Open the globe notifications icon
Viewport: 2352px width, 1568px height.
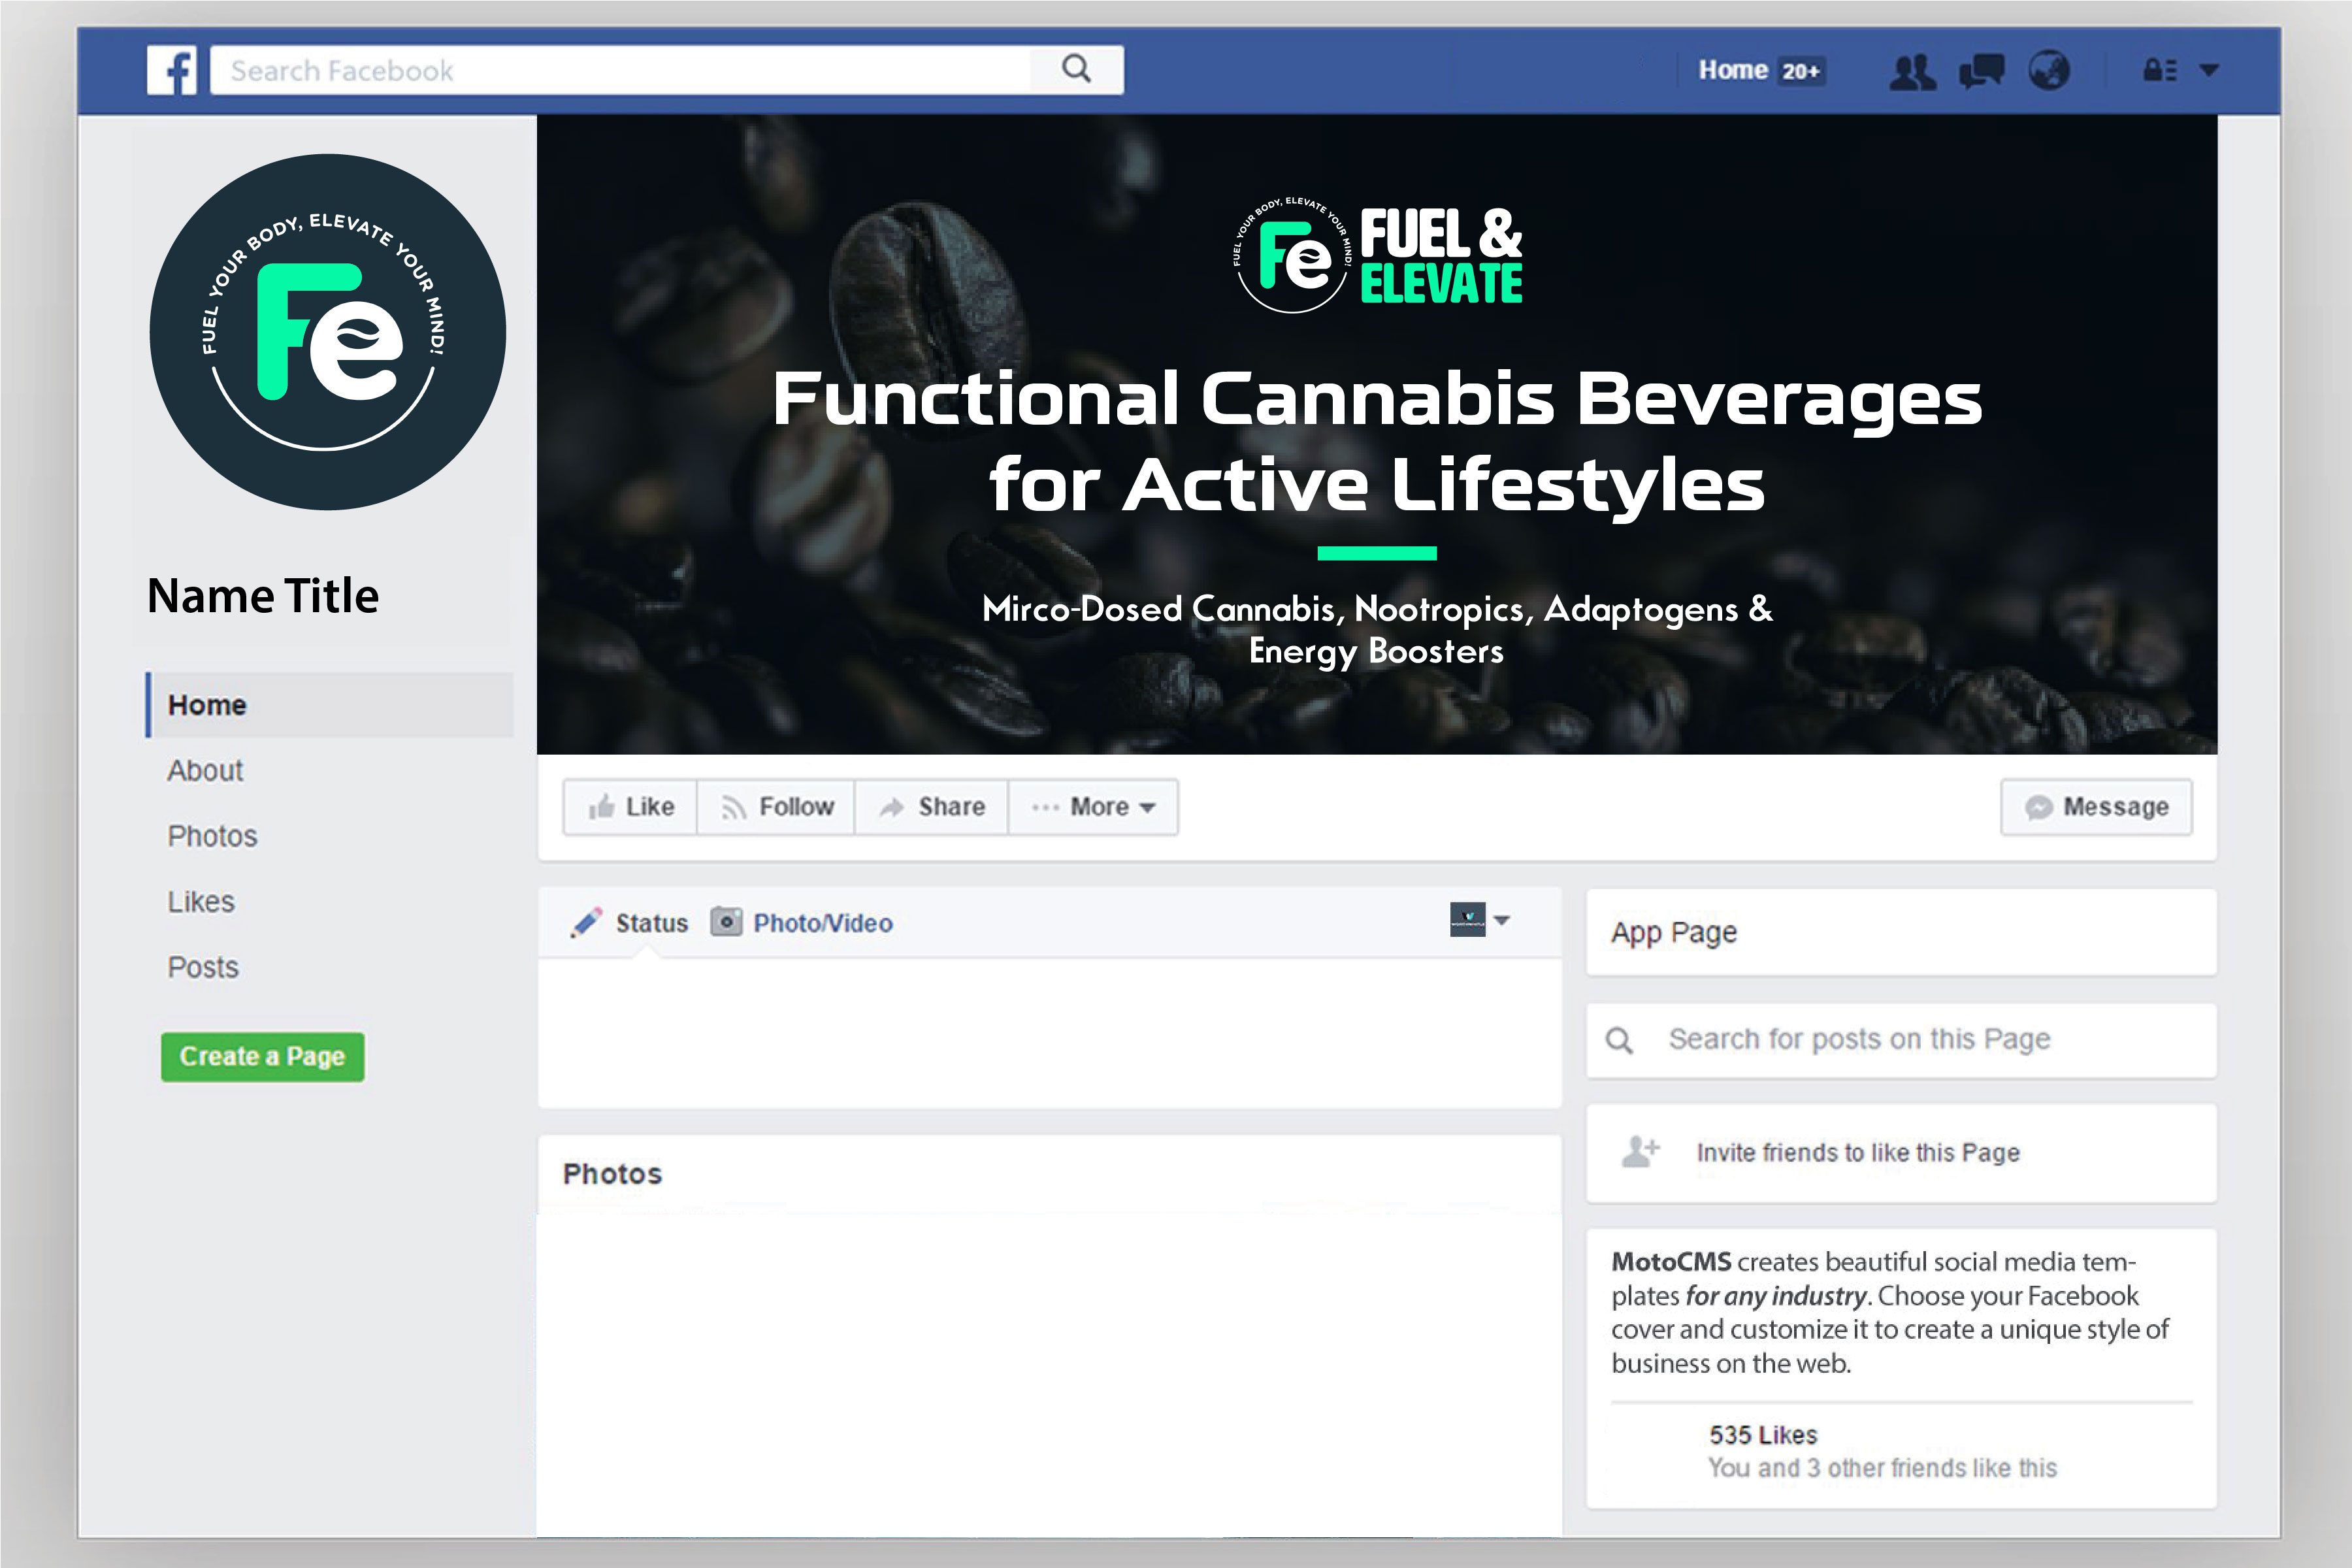tap(2049, 71)
